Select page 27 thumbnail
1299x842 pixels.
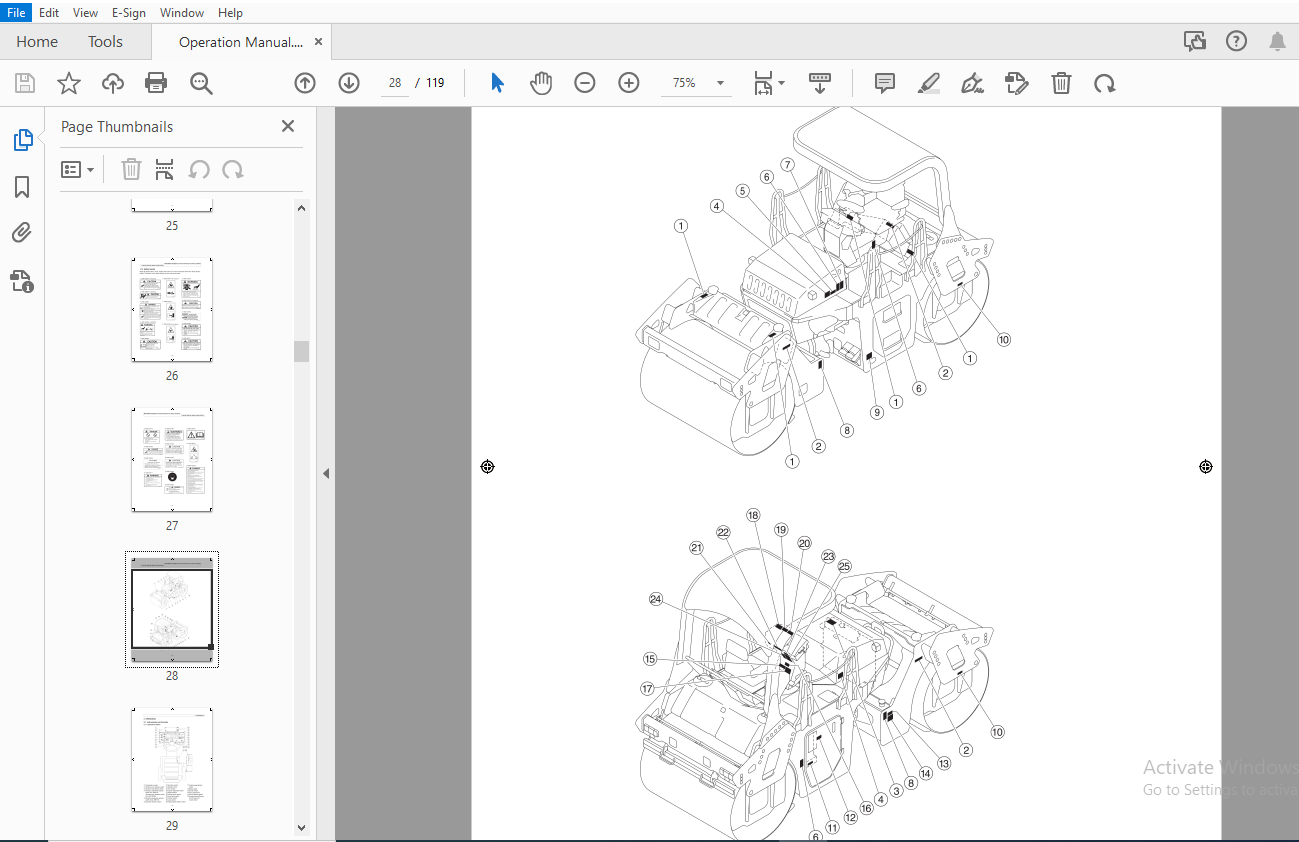click(x=172, y=459)
